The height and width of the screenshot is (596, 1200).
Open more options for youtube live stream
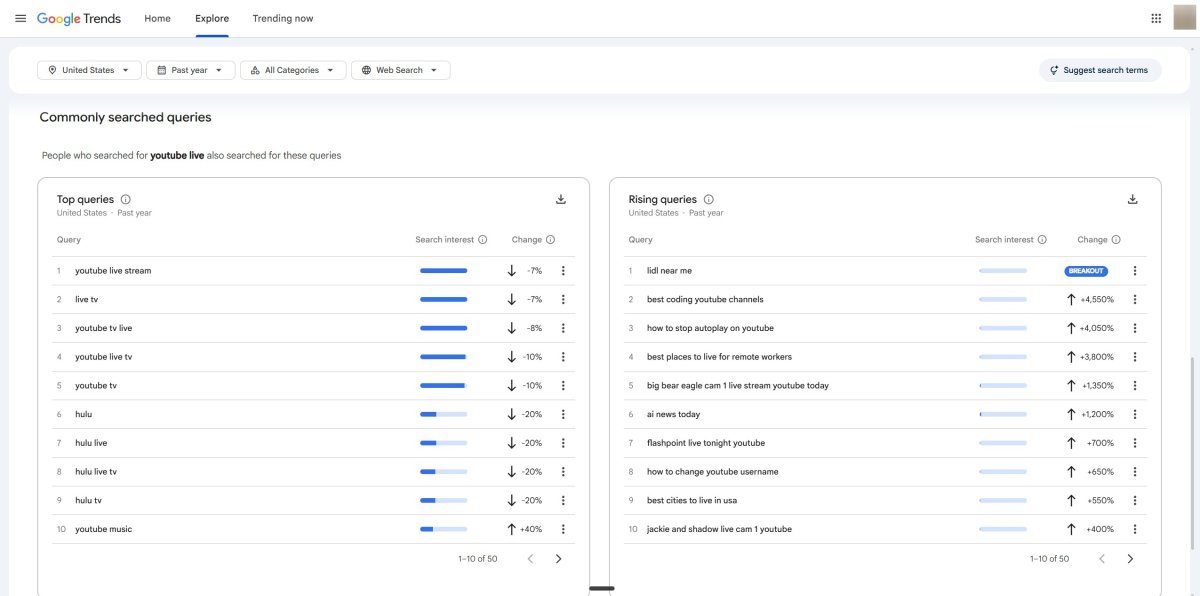coord(563,271)
